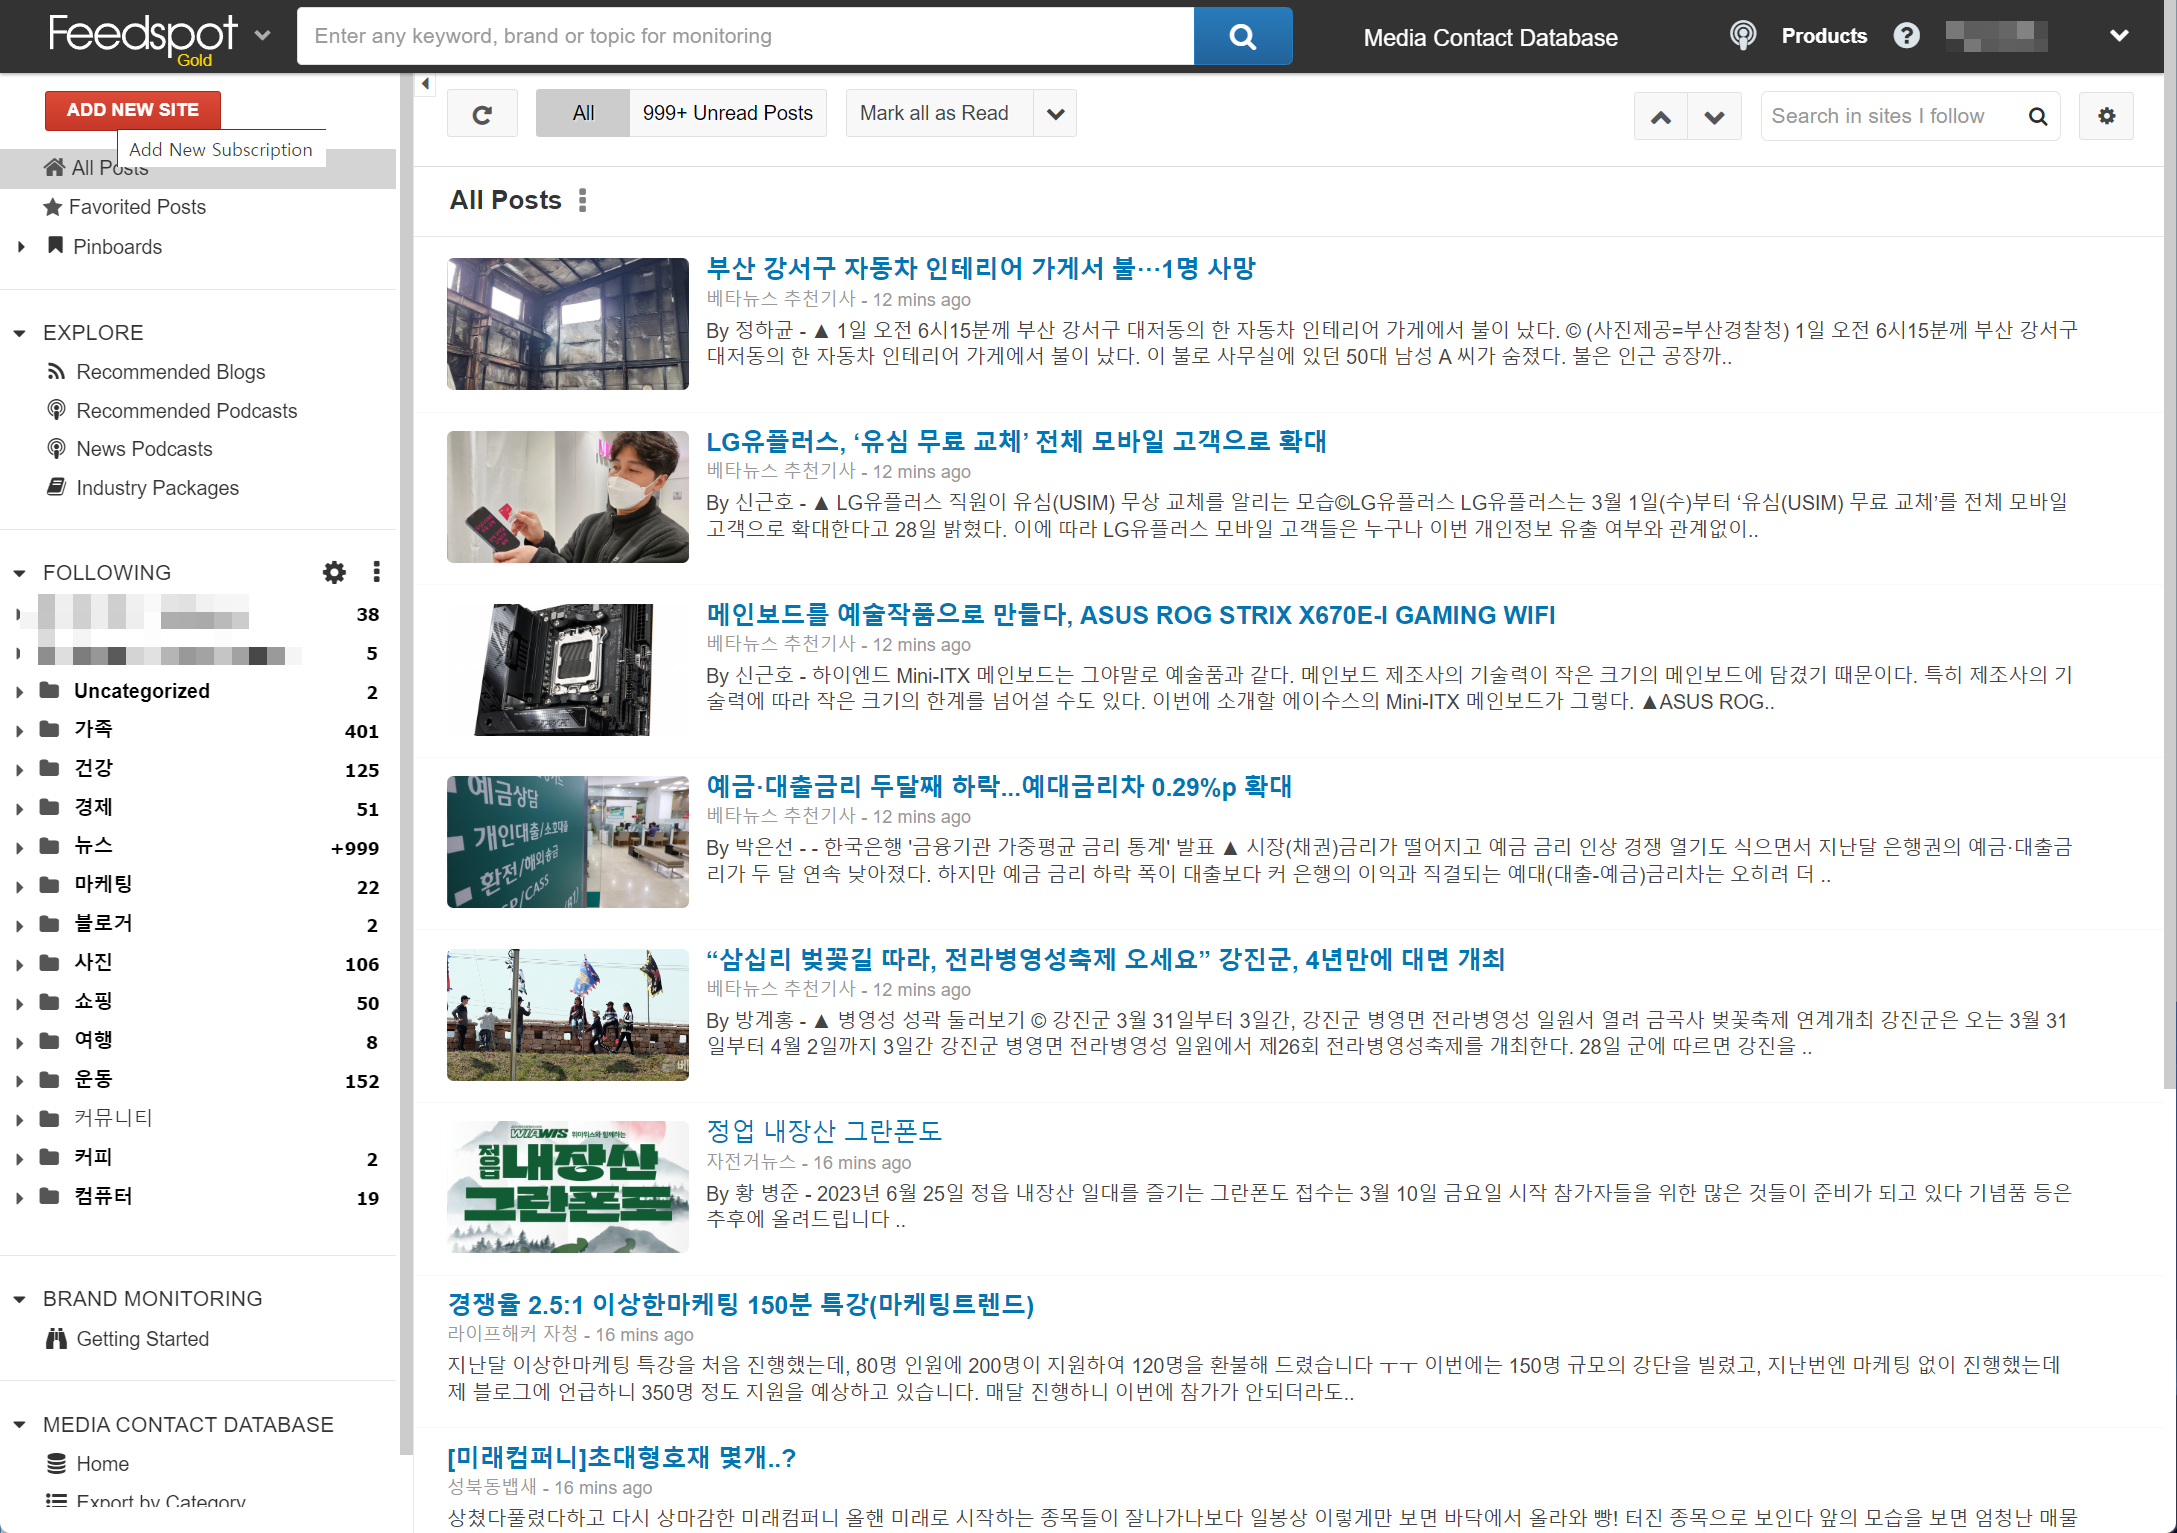Click the blue search magnifier button
This screenshot has width=2177, height=1533.
point(1242,37)
